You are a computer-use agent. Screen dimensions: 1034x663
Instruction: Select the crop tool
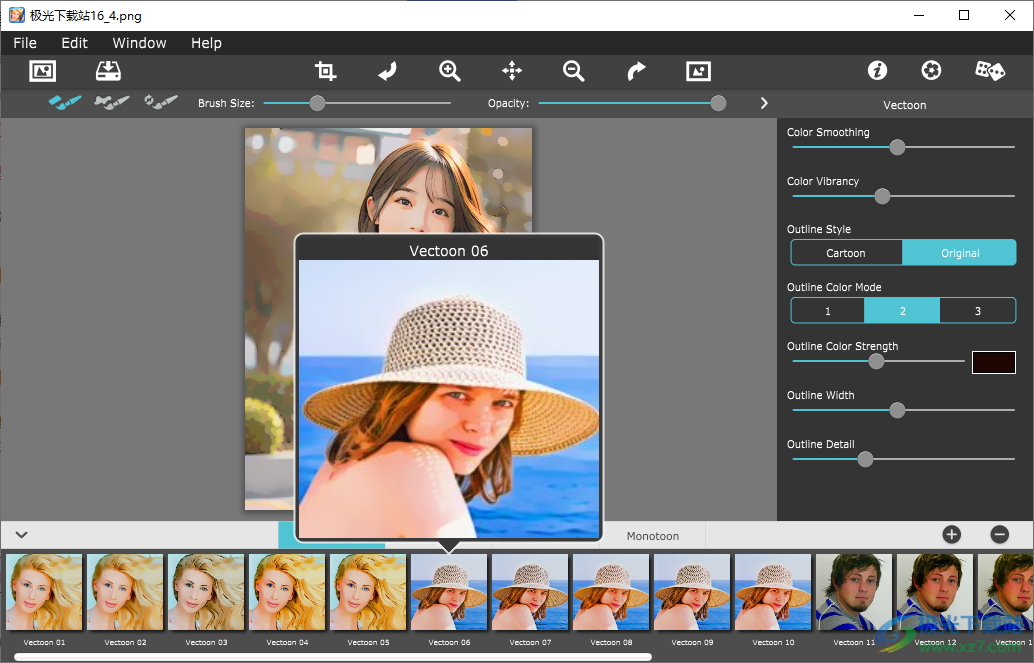[325, 71]
